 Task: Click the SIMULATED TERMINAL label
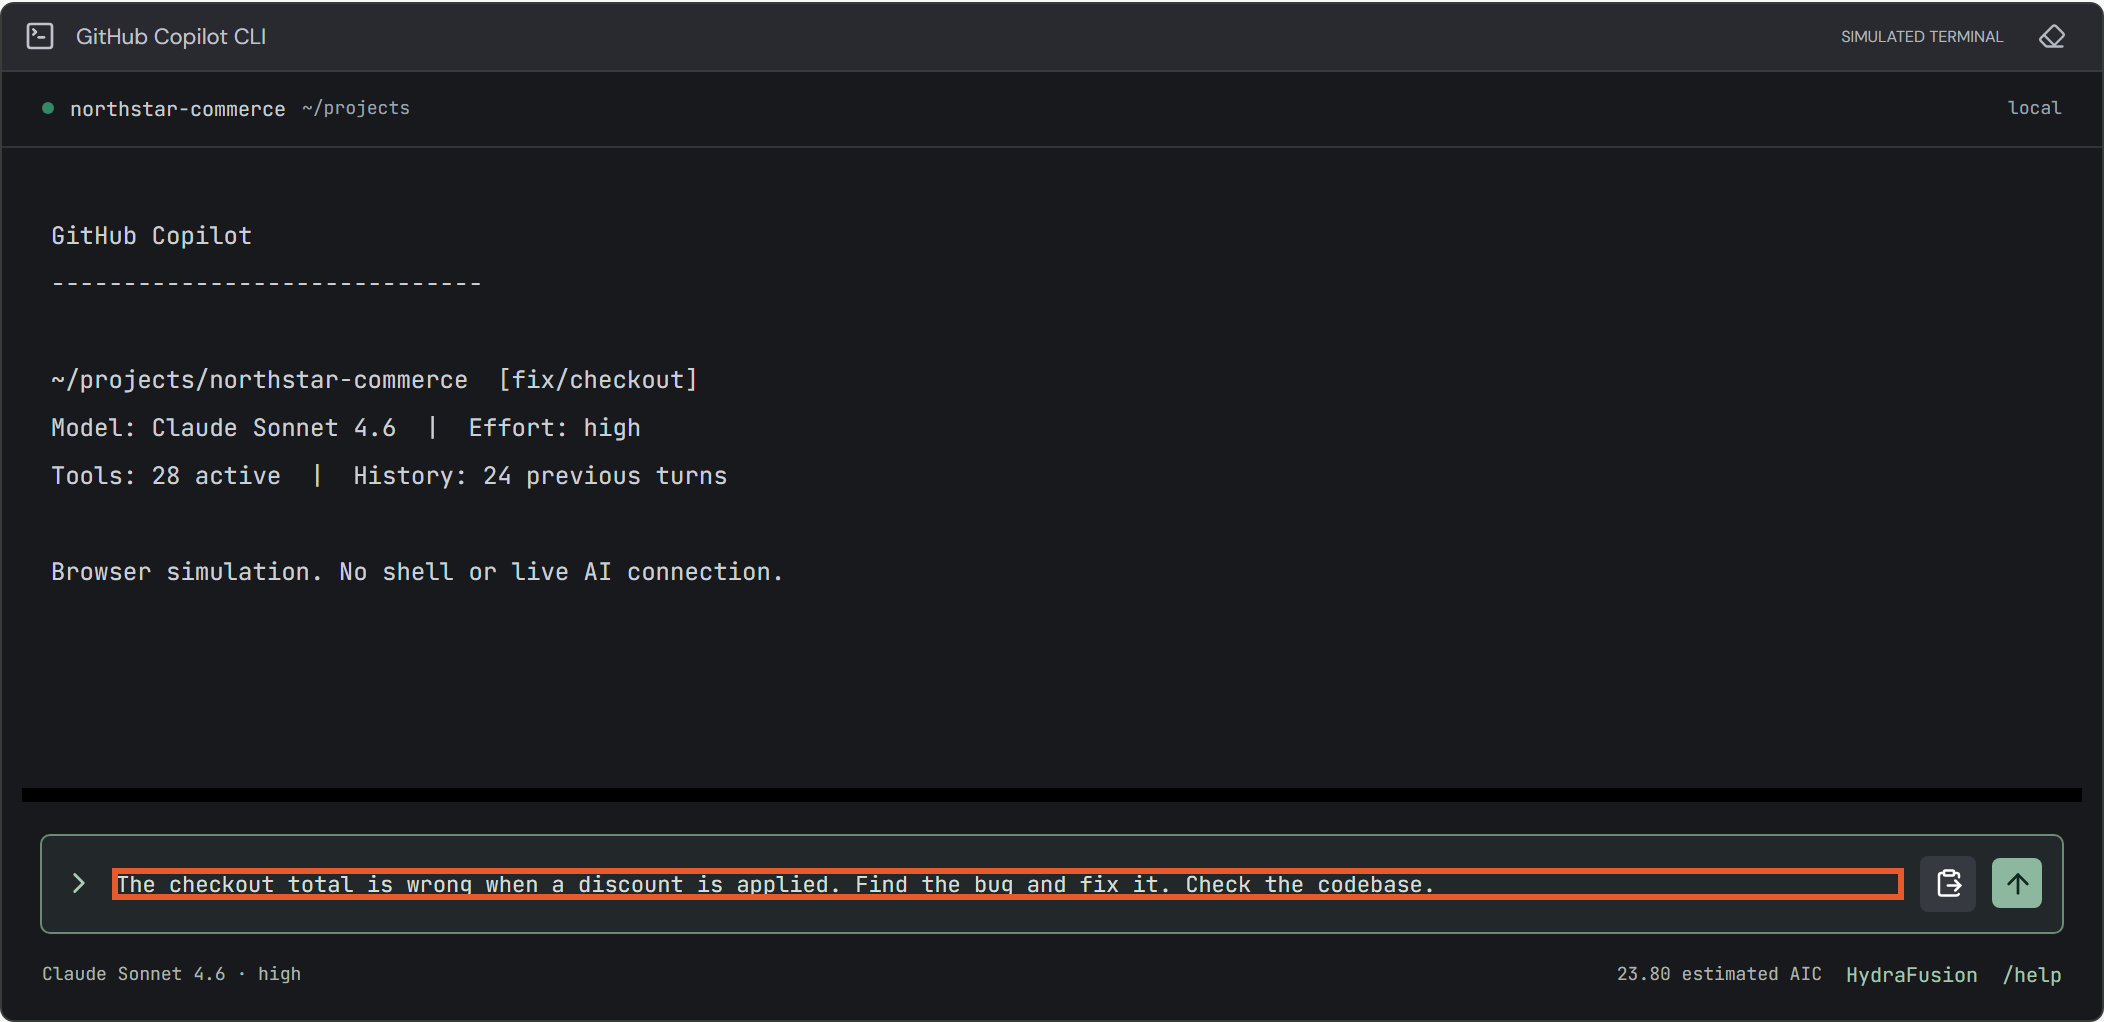pyautogui.click(x=1922, y=37)
